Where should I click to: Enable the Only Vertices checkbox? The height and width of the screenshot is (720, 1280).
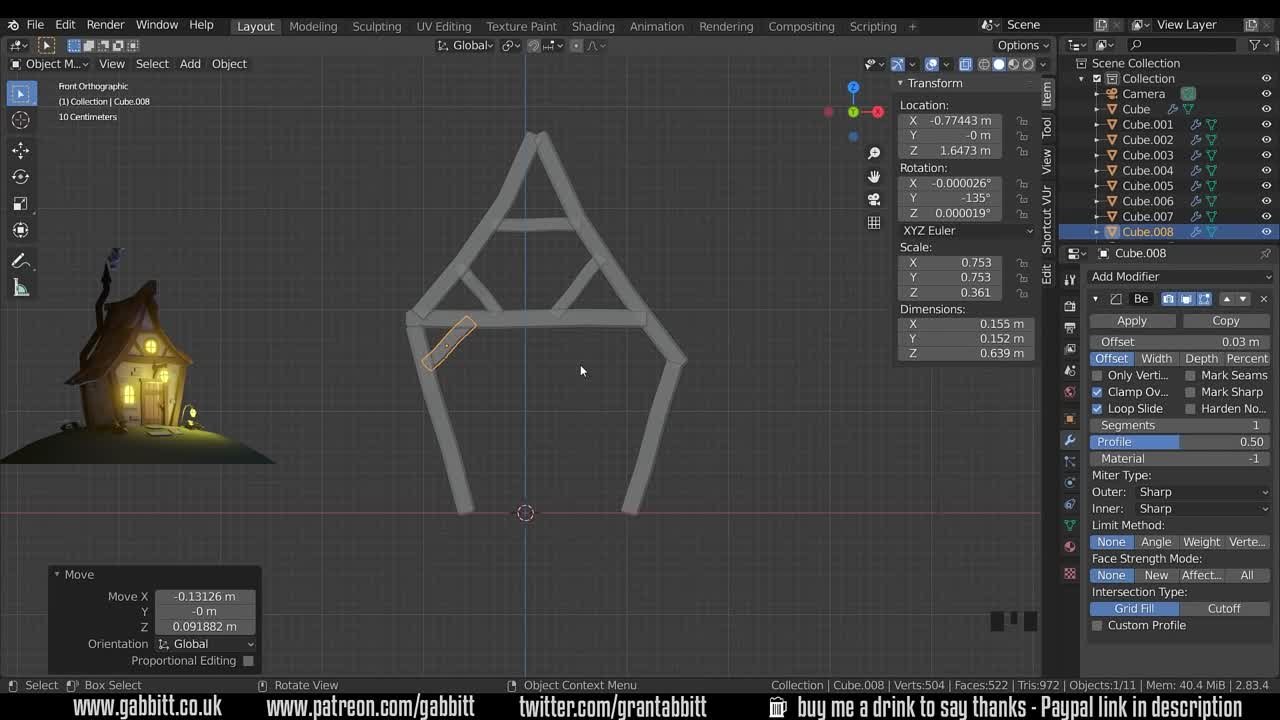[x=1097, y=376]
